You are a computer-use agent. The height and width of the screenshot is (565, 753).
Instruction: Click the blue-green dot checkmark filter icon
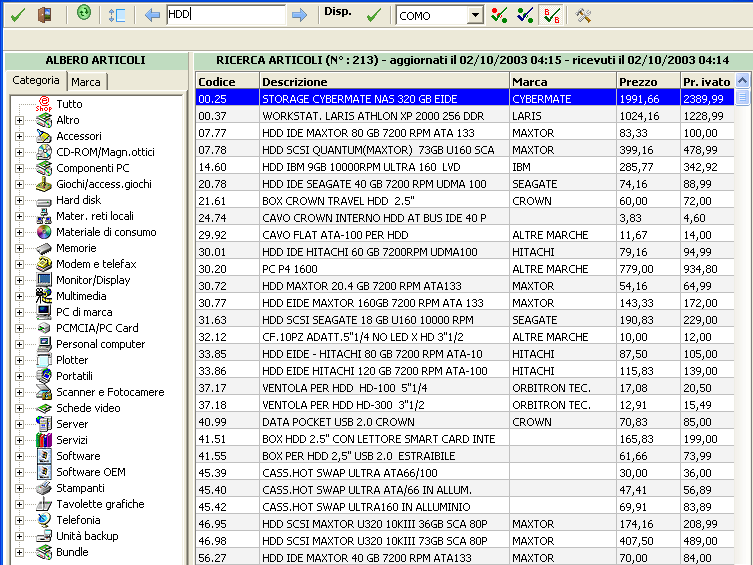(525, 15)
